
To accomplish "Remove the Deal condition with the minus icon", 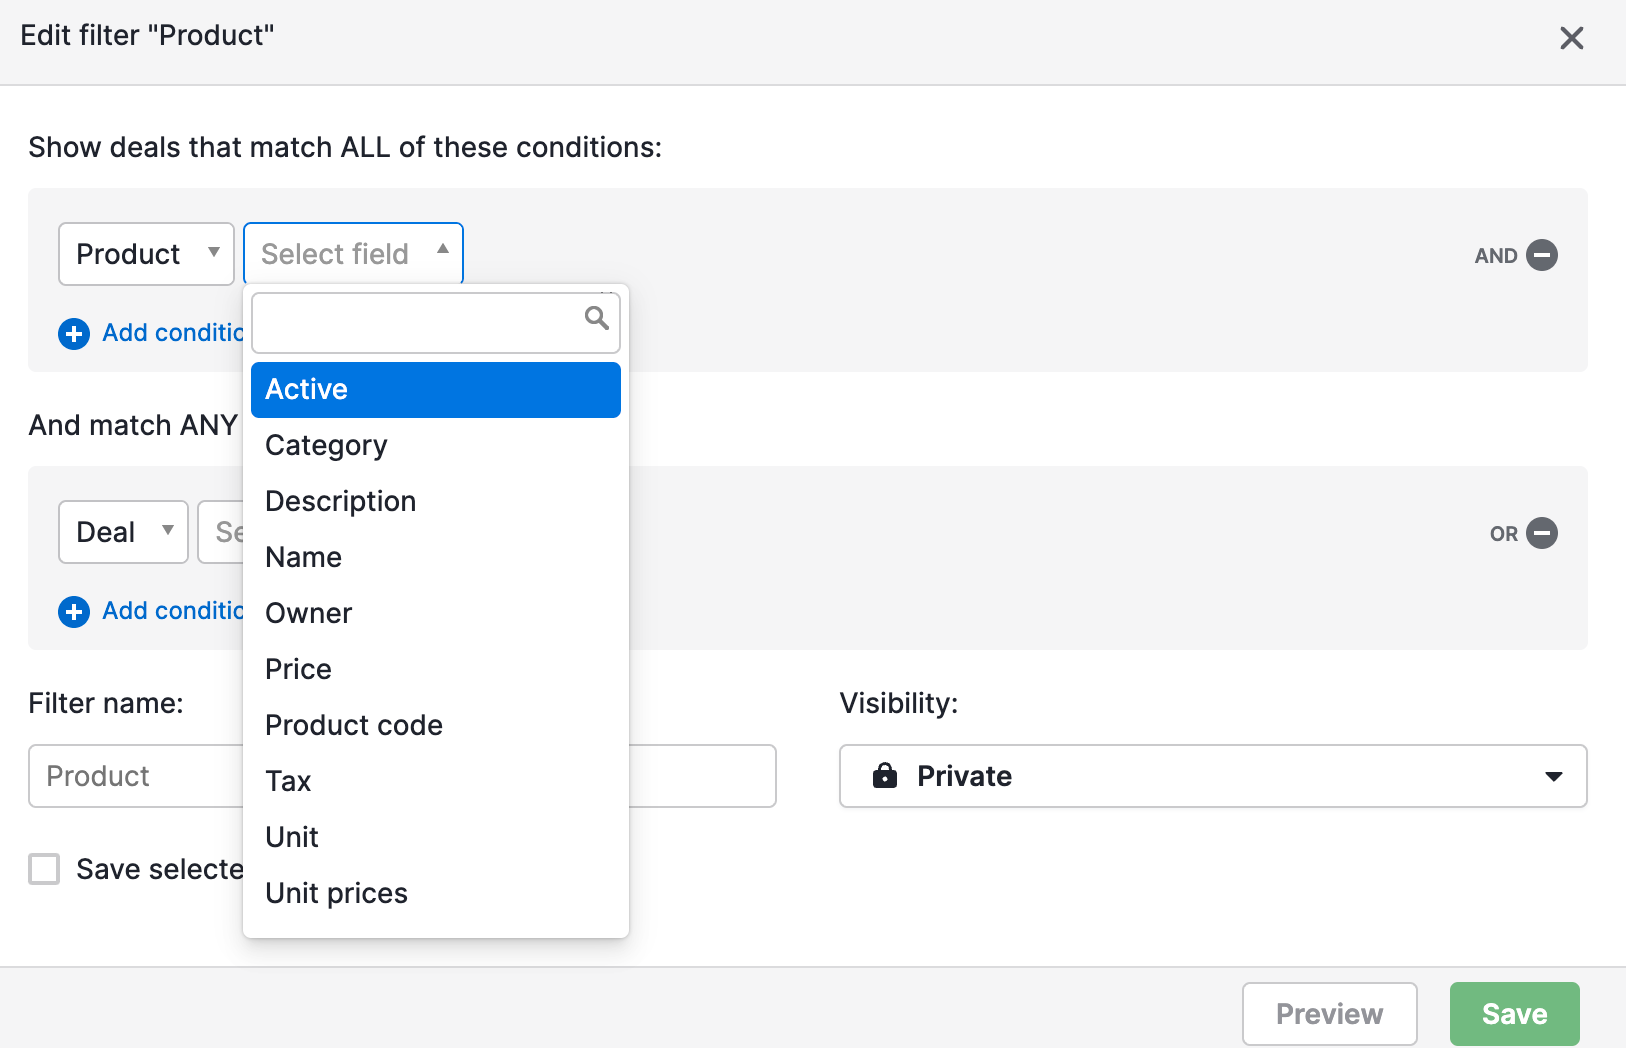I will pyautogui.click(x=1541, y=533).
